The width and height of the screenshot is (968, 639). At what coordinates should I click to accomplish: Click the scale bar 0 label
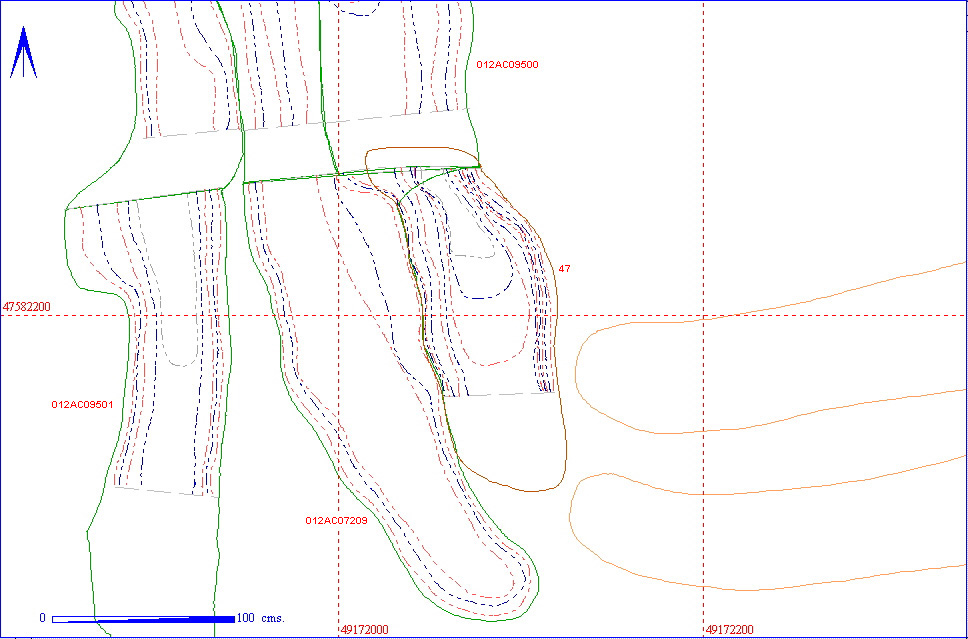[43, 618]
